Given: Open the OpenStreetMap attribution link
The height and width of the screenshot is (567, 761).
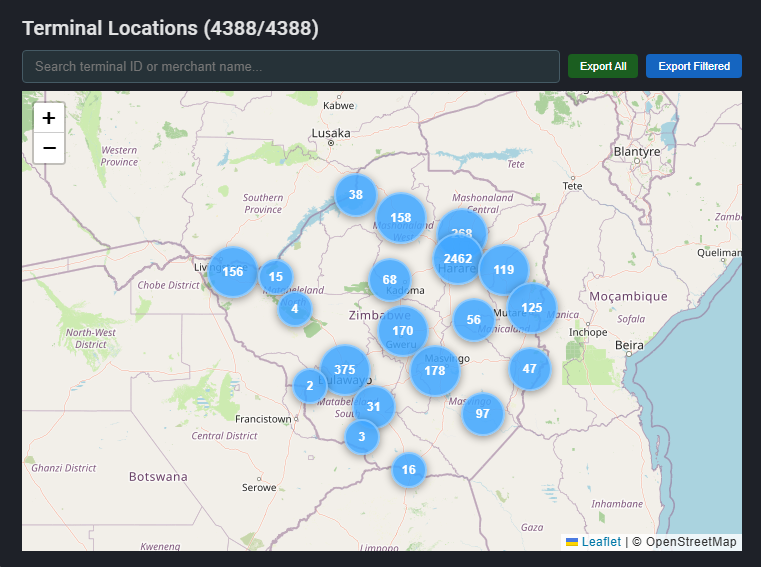Looking at the screenshot, I should (691, 542).
